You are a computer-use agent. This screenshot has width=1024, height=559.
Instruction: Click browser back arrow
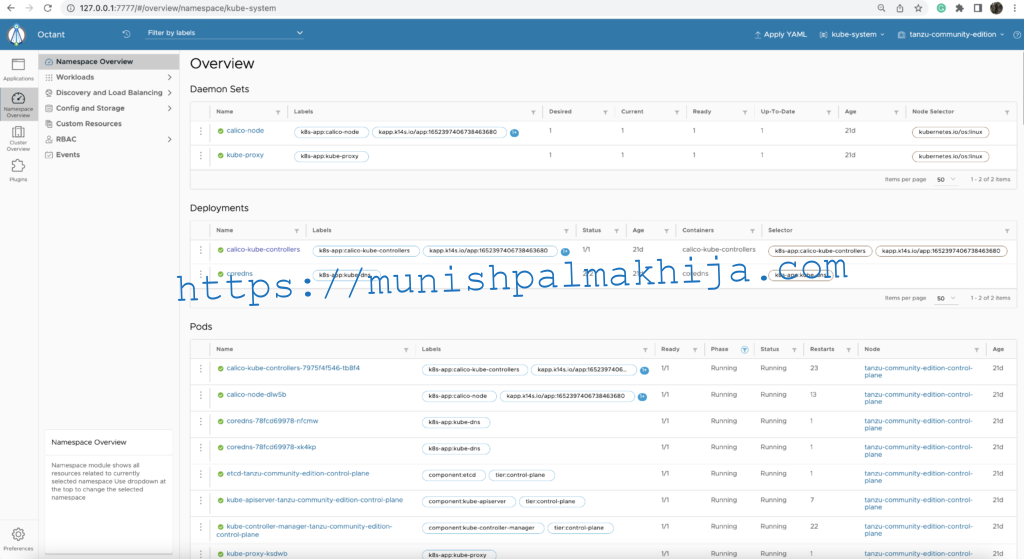[10, 8]
